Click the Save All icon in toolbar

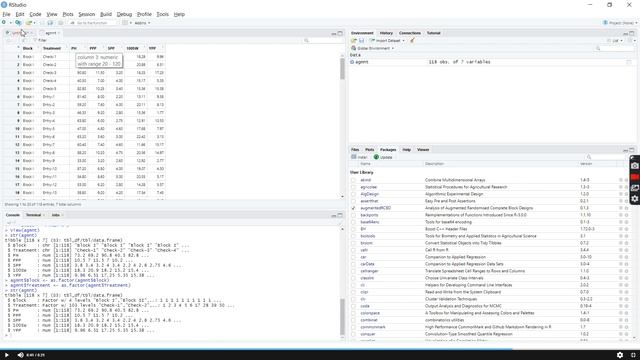pyautogui.click(x=50, y=23)
